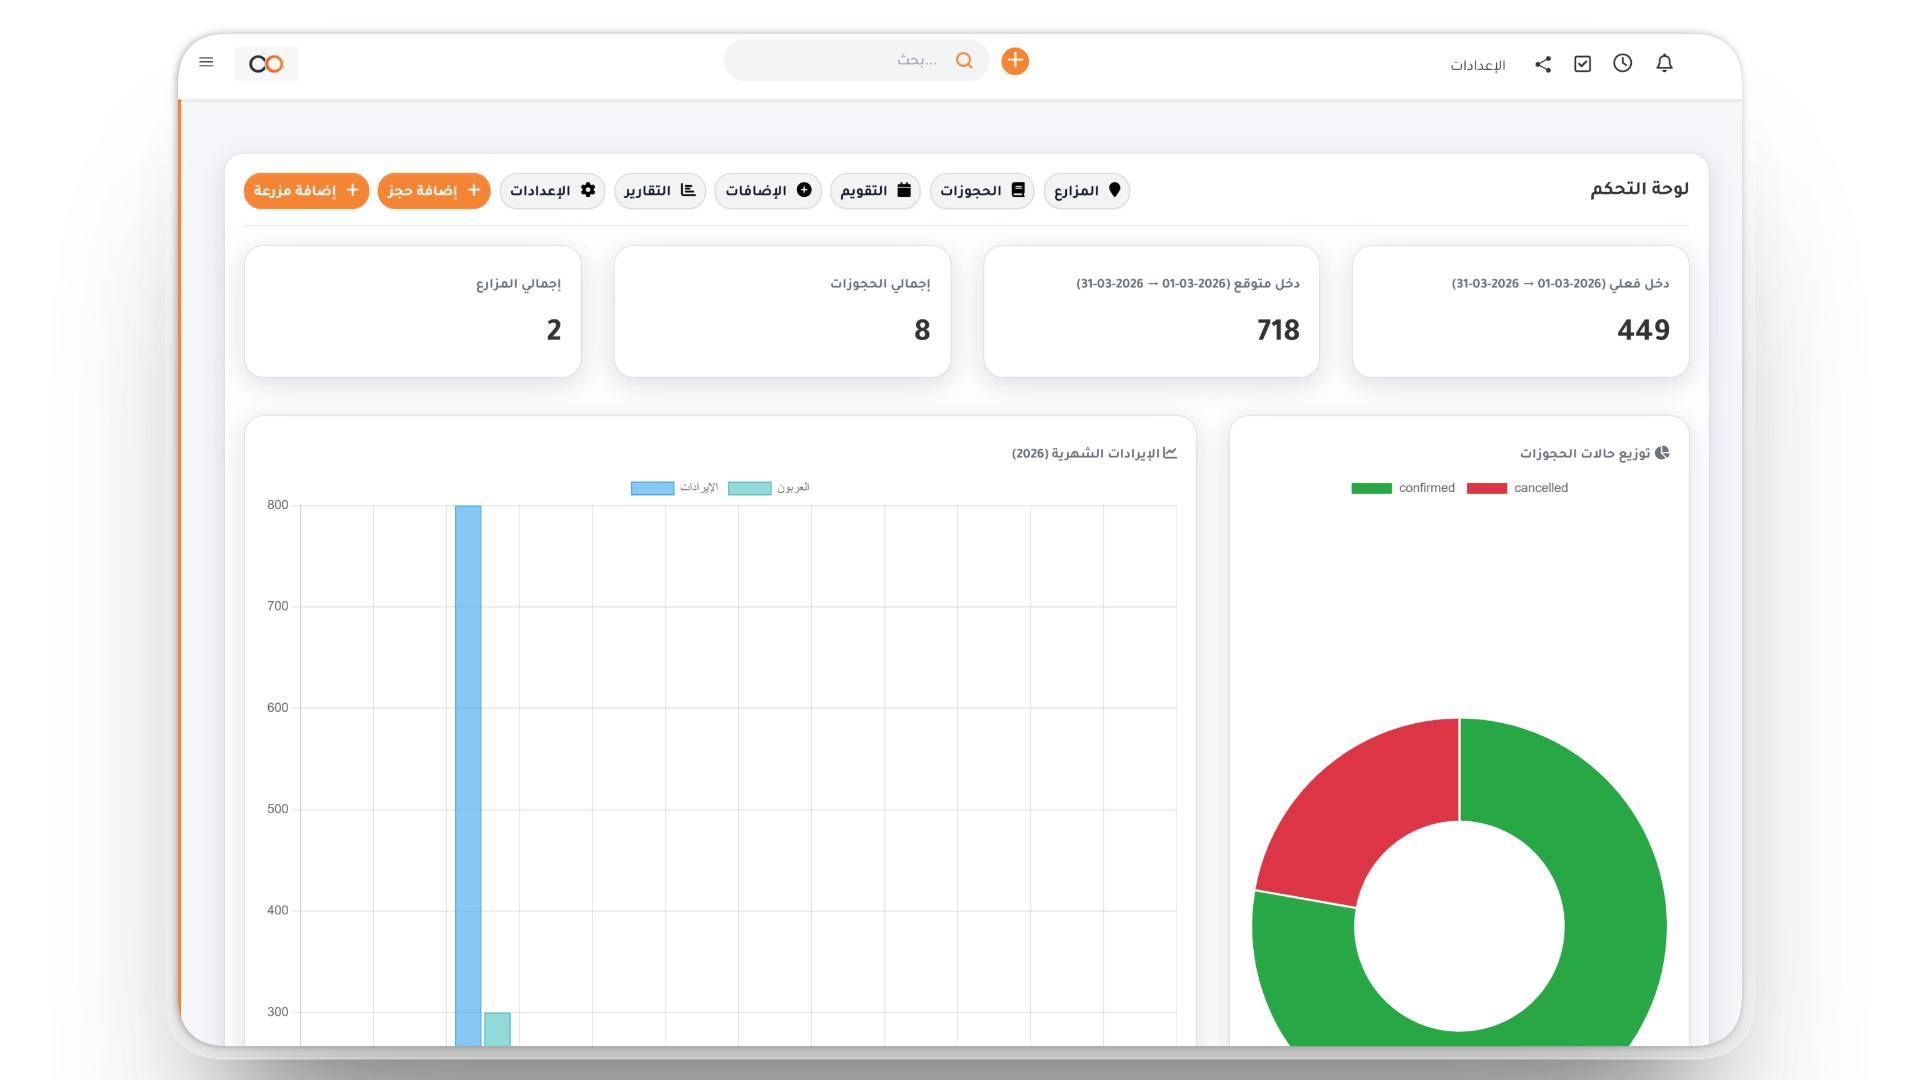
Task: Switch to the الحجوزات tab
Action: (982, 191)
